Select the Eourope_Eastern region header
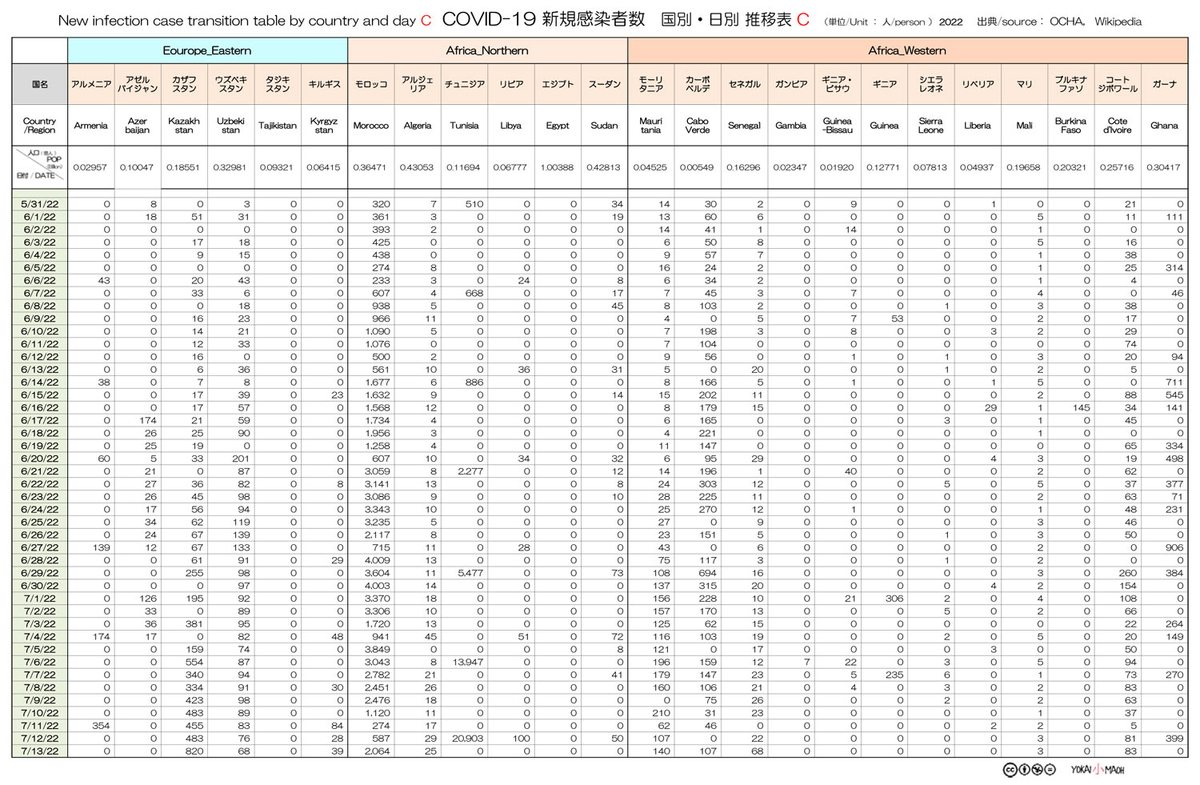The height and width of the screenshot is (785, 1200). point(207,49)
